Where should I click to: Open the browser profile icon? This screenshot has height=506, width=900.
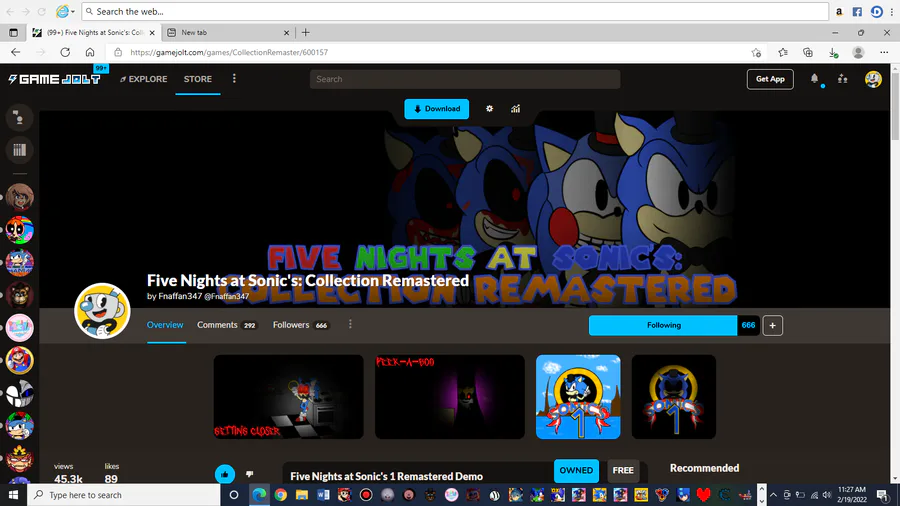click(x=858, y=52)
